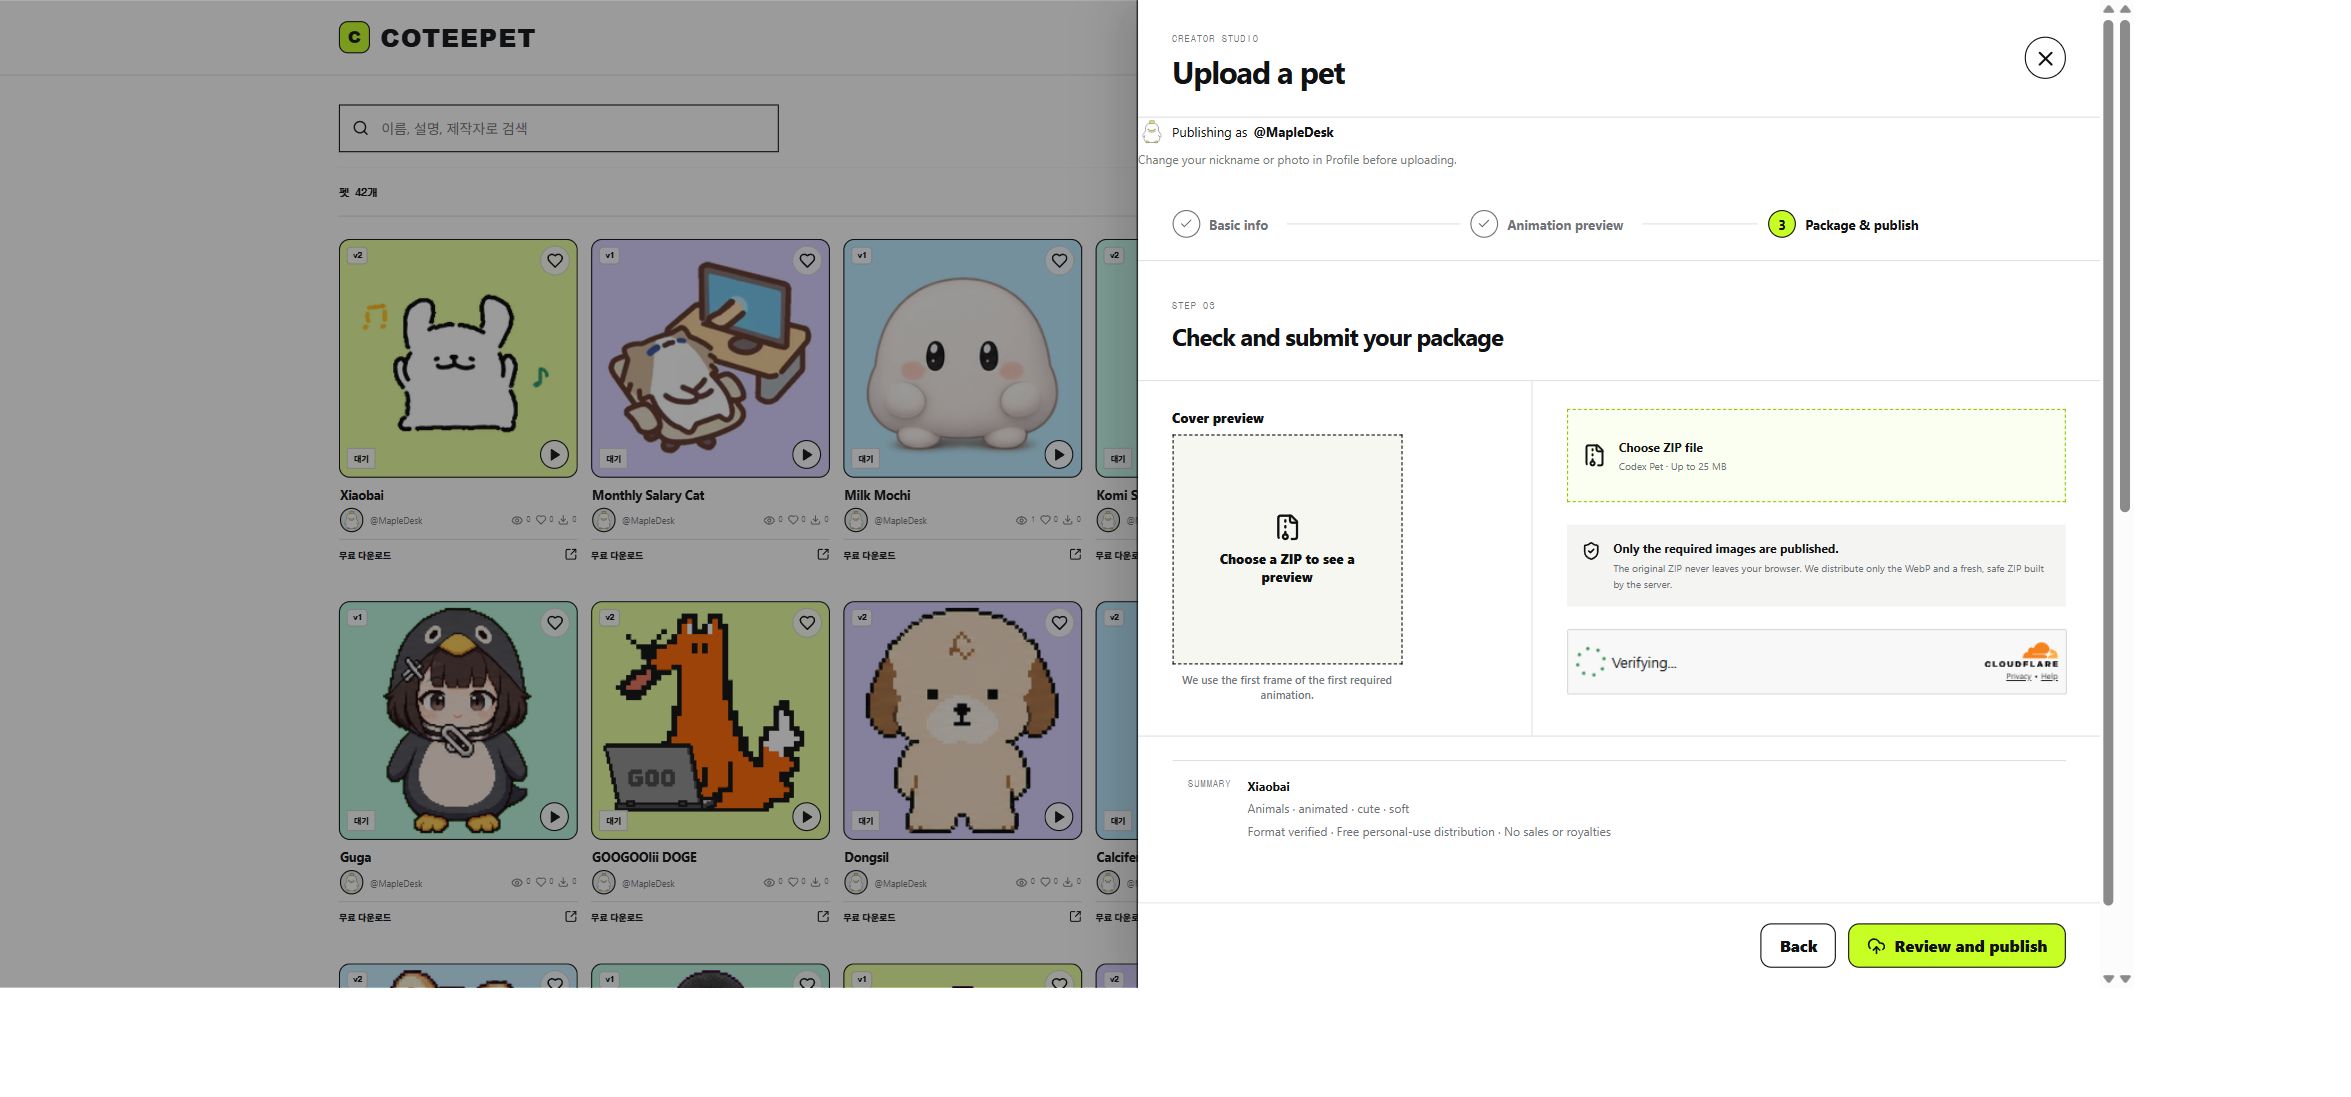The width and height of the screenshot is (2351, 1097).
Task: Click @MapleDesk under Monthly Salary Cat
Action: pos(648,521)
